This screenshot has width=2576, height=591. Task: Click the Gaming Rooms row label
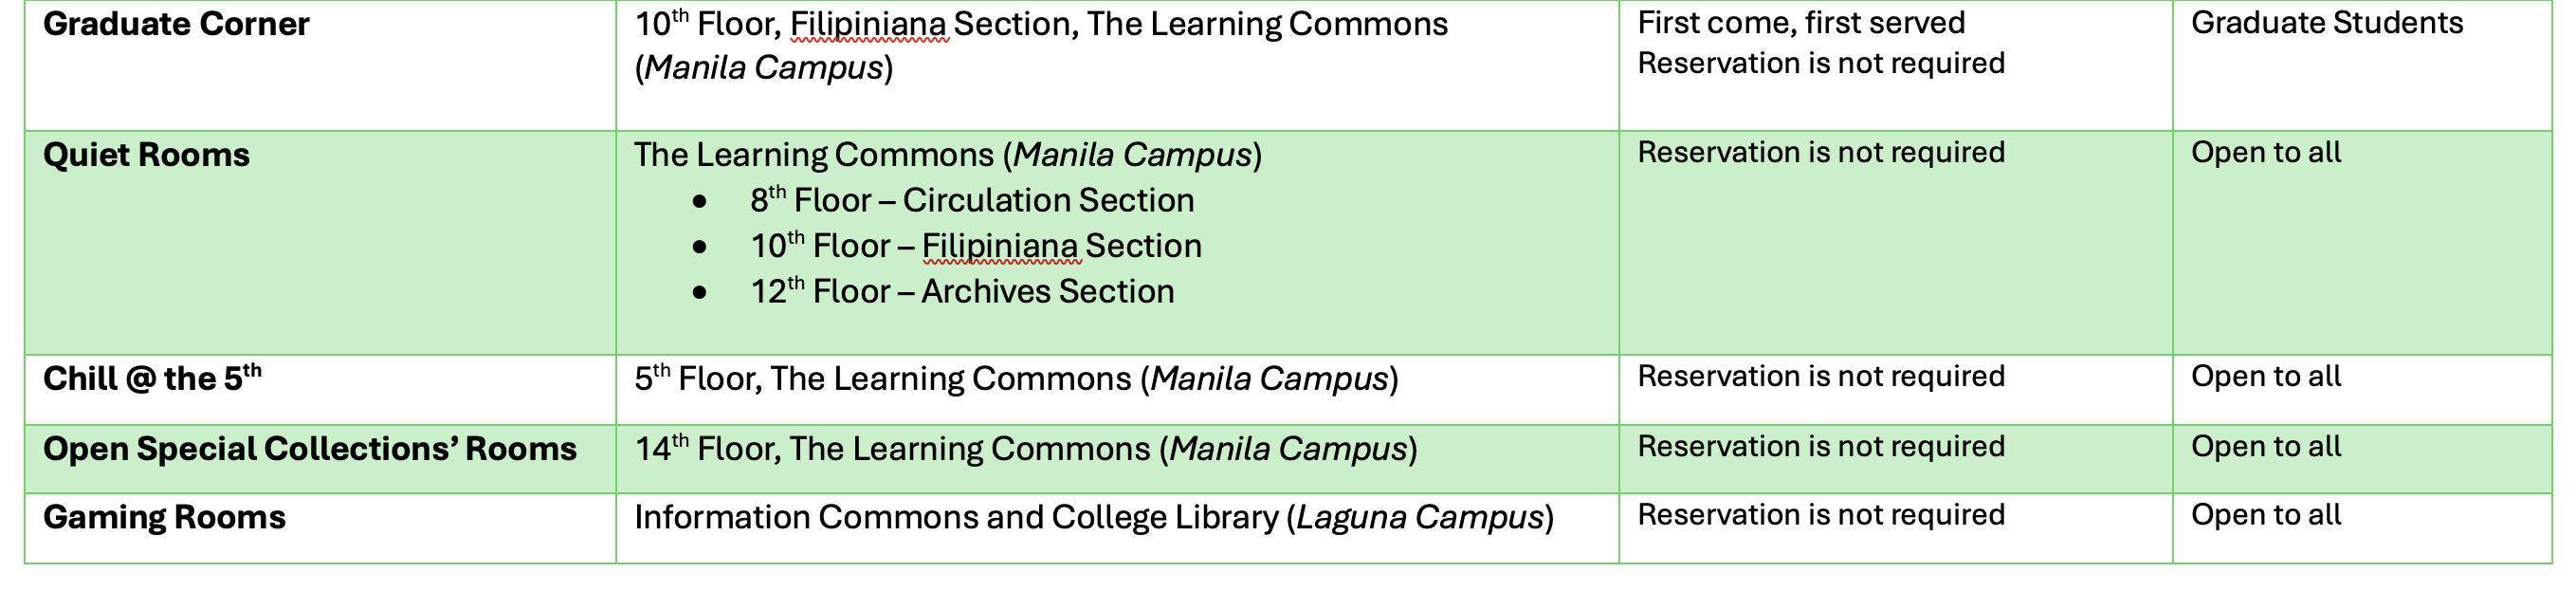click(x=164, y=517)
